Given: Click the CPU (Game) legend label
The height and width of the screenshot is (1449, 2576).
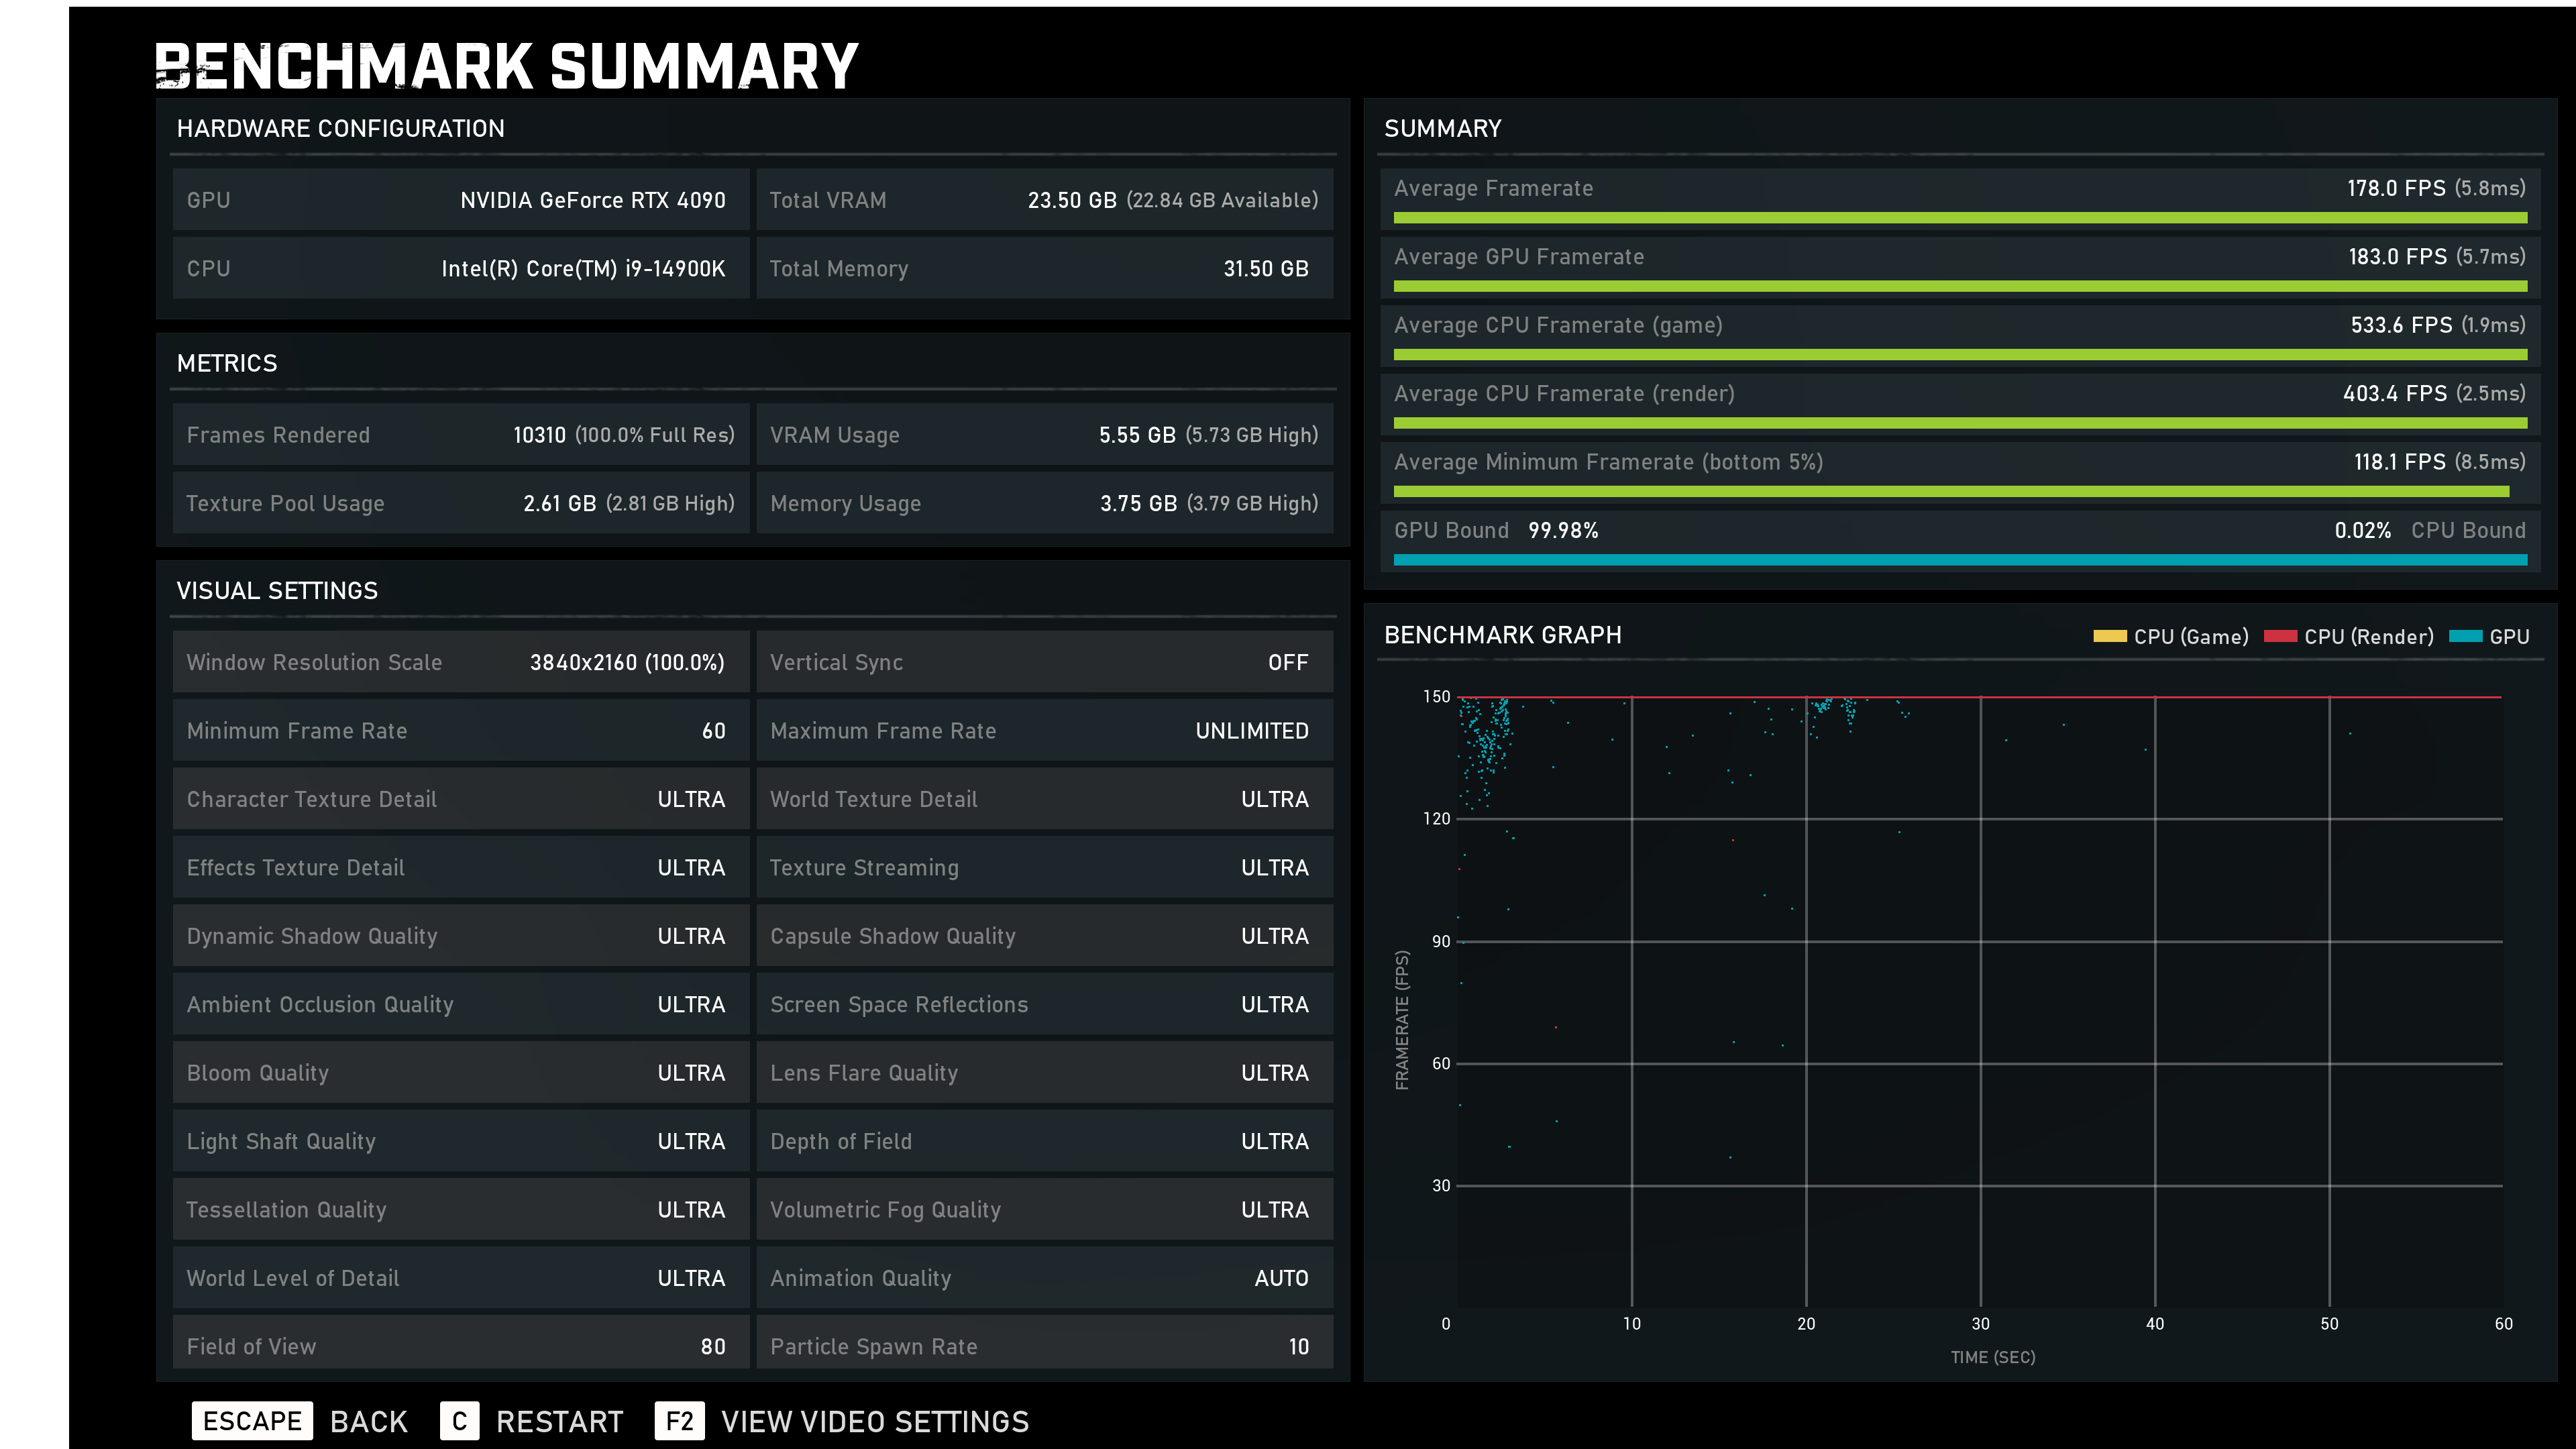Looking at the screenshot, I should click(x=2191, y=637).
